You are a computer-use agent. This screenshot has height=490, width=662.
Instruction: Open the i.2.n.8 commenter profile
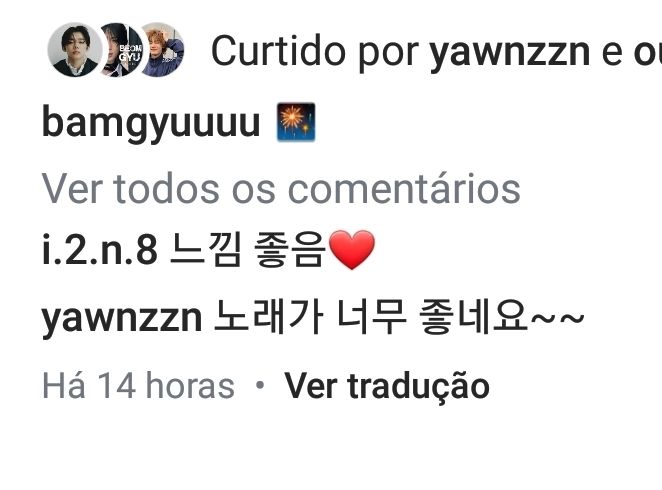point(100,250)
